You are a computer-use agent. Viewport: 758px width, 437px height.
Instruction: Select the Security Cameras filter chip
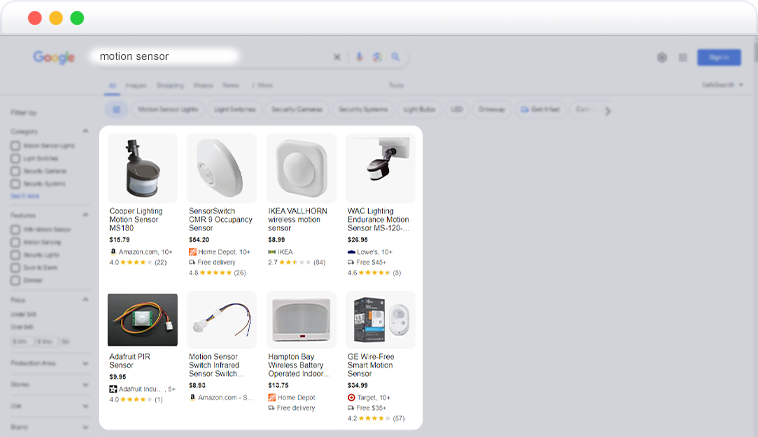(297, 110)
